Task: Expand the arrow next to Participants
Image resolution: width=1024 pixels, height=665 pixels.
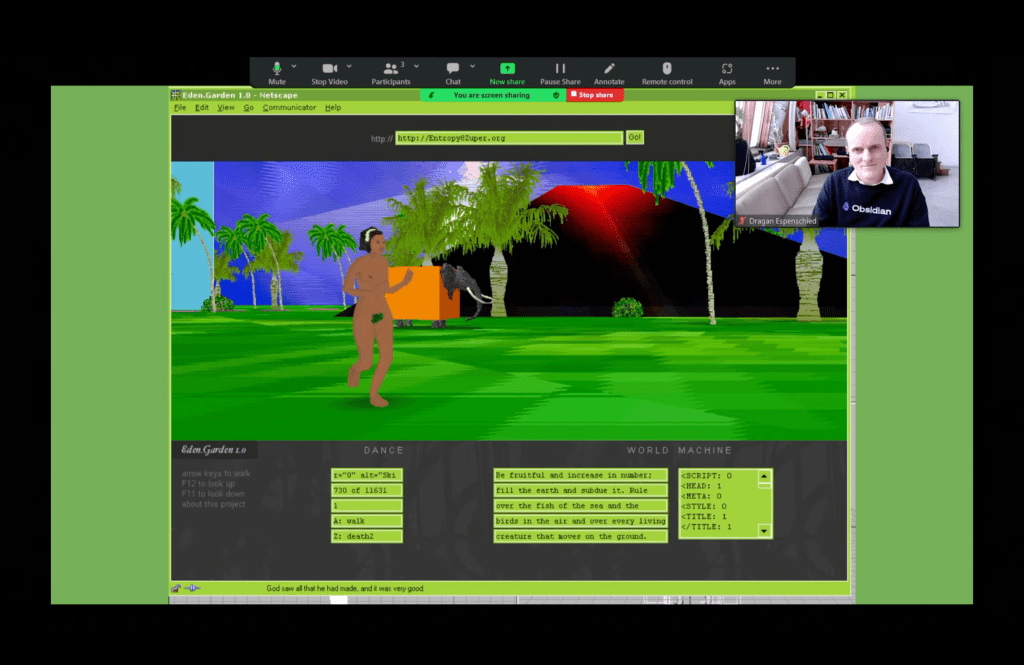Action: 417,66
